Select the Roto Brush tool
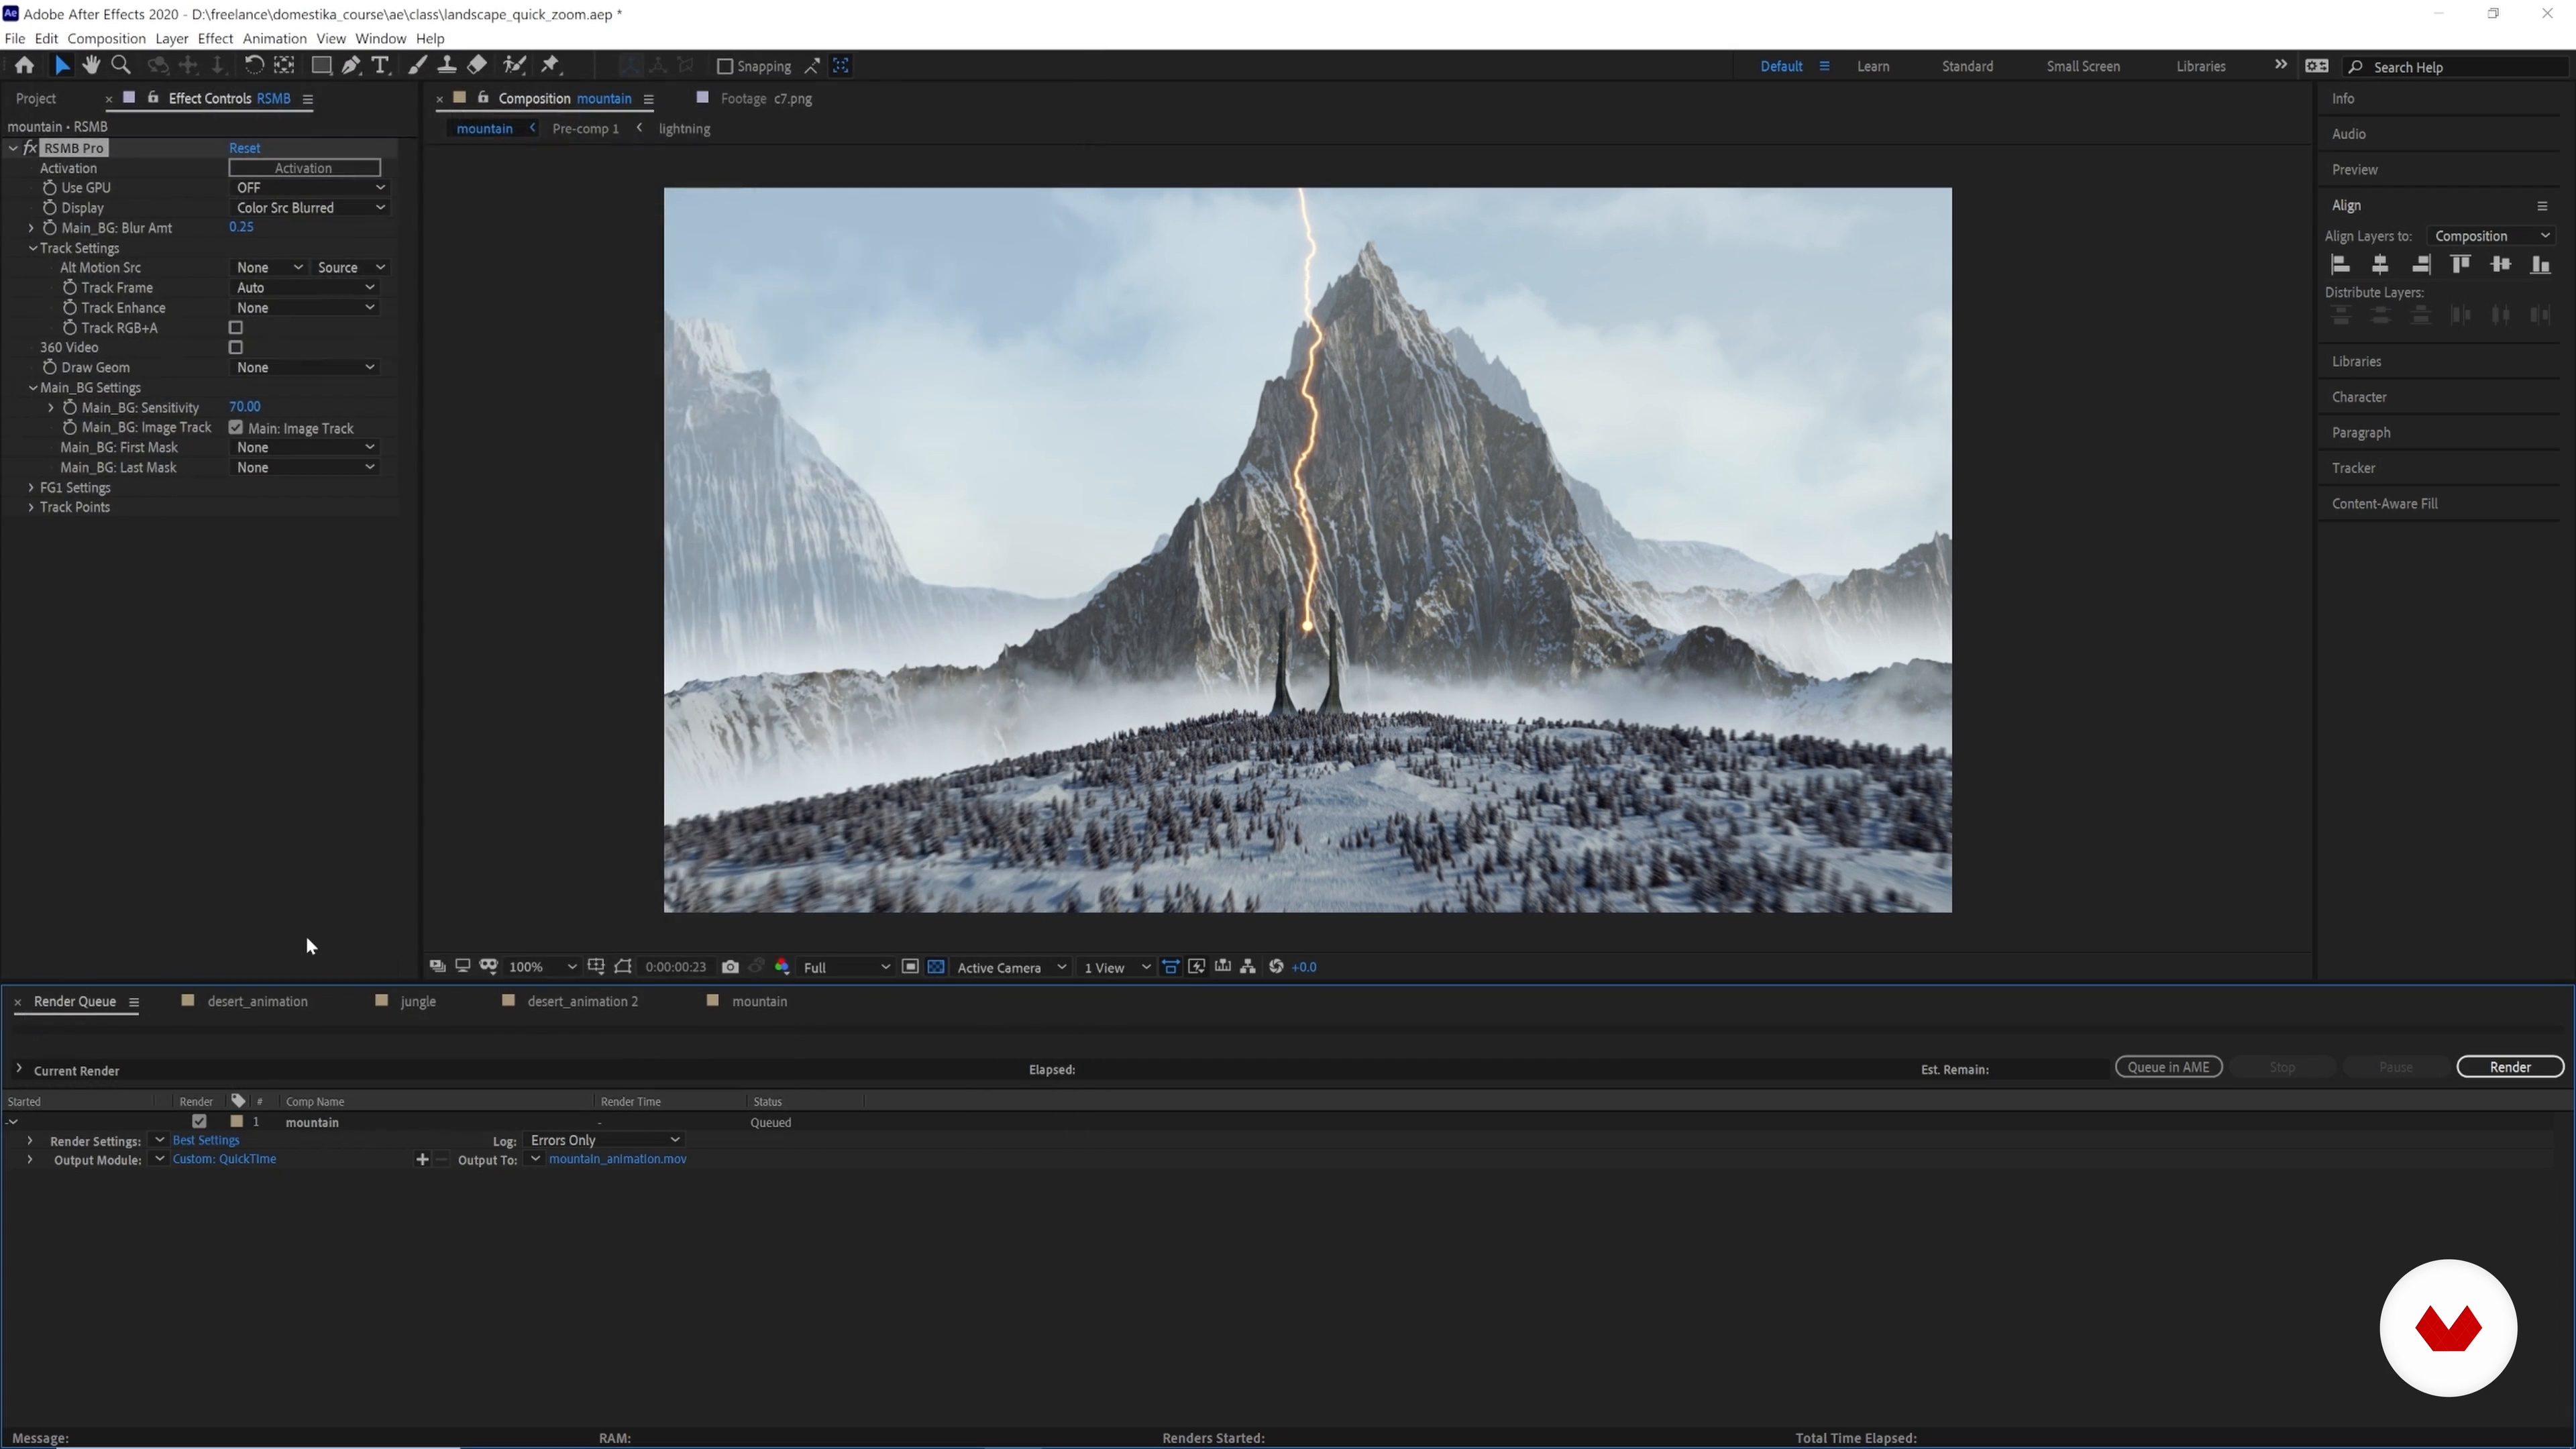This screenshot has width=2576, height=1449. 514,66
